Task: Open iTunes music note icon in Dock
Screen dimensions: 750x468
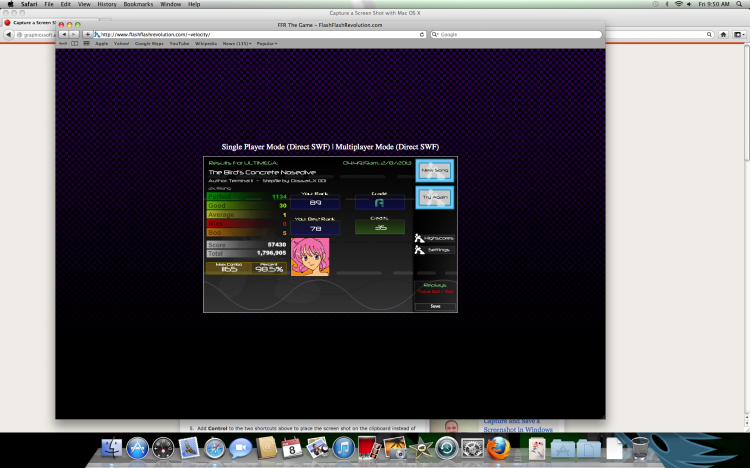Action: pos(343,448)
